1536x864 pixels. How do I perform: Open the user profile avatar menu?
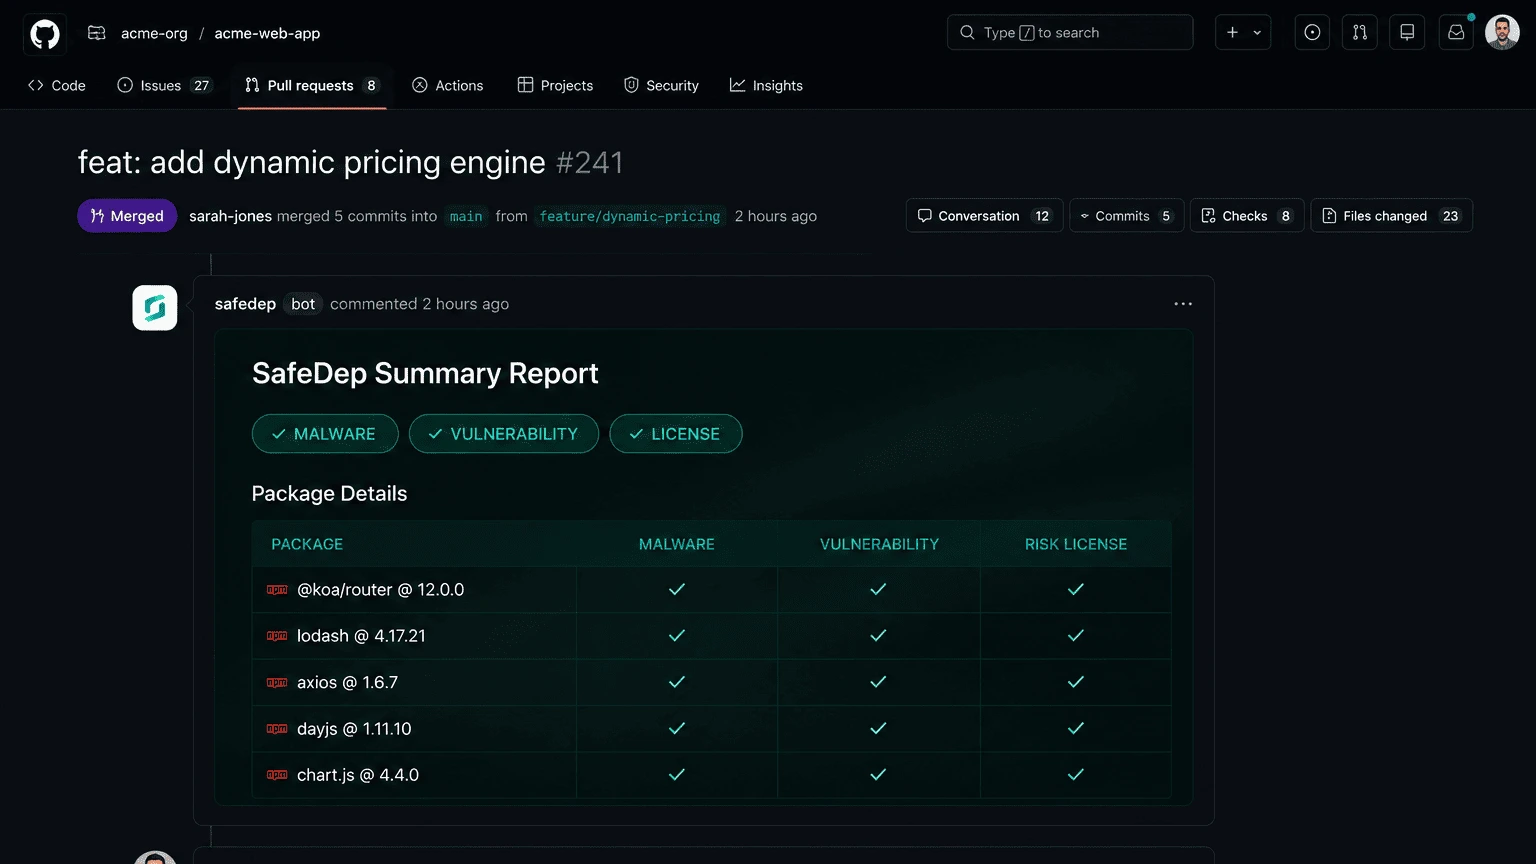coord(1502,32)
